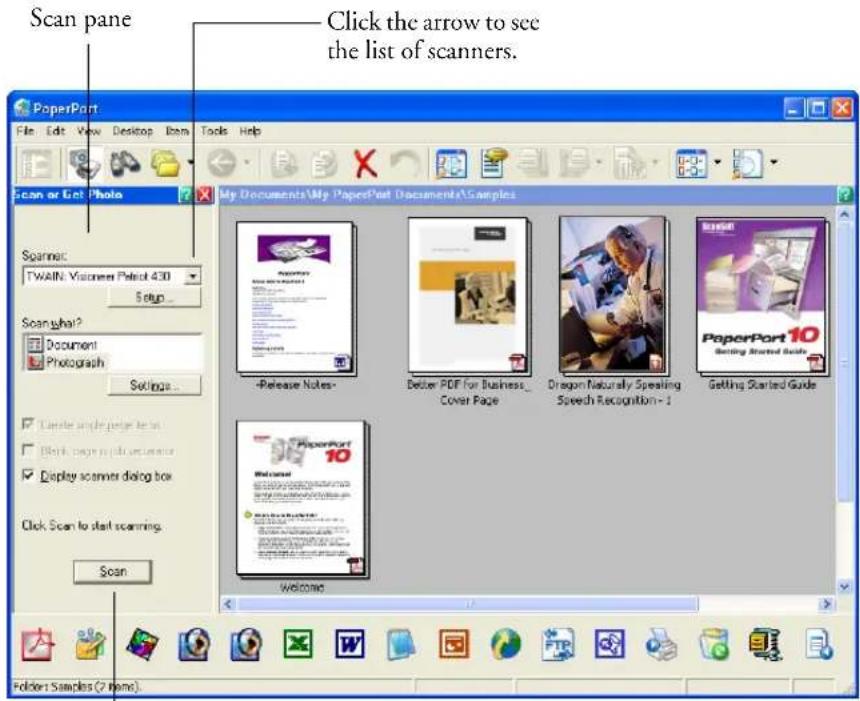Image resolution: width=860 pixels, height=701 pixels.
Task: Click the vertical scrollbar up arrow
Action: point(844,214)
